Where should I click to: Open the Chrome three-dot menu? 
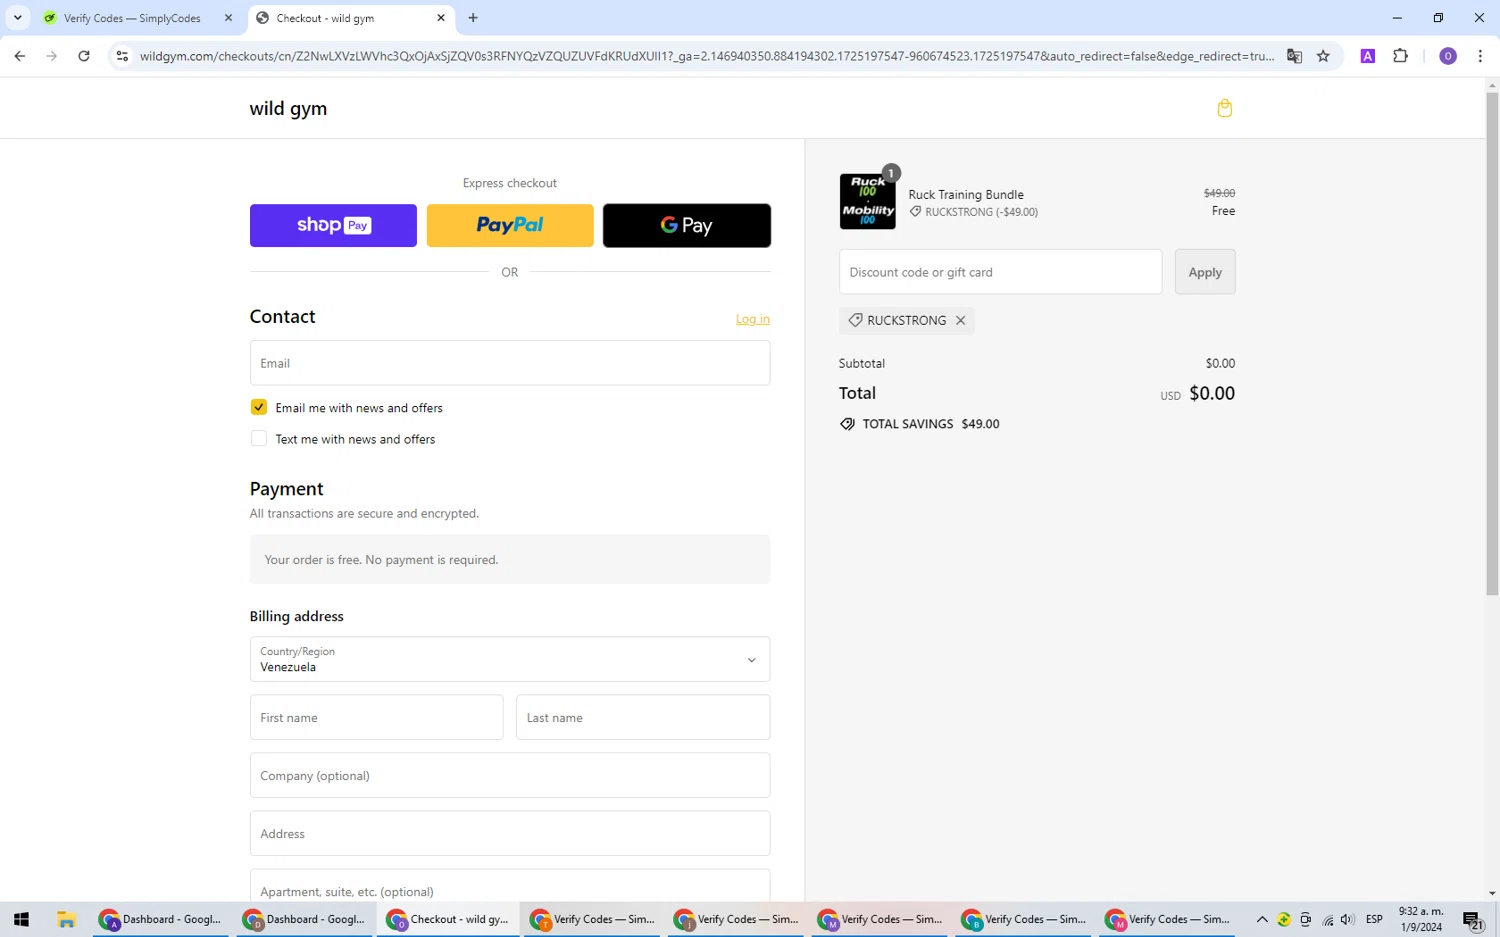point(1480,56)
